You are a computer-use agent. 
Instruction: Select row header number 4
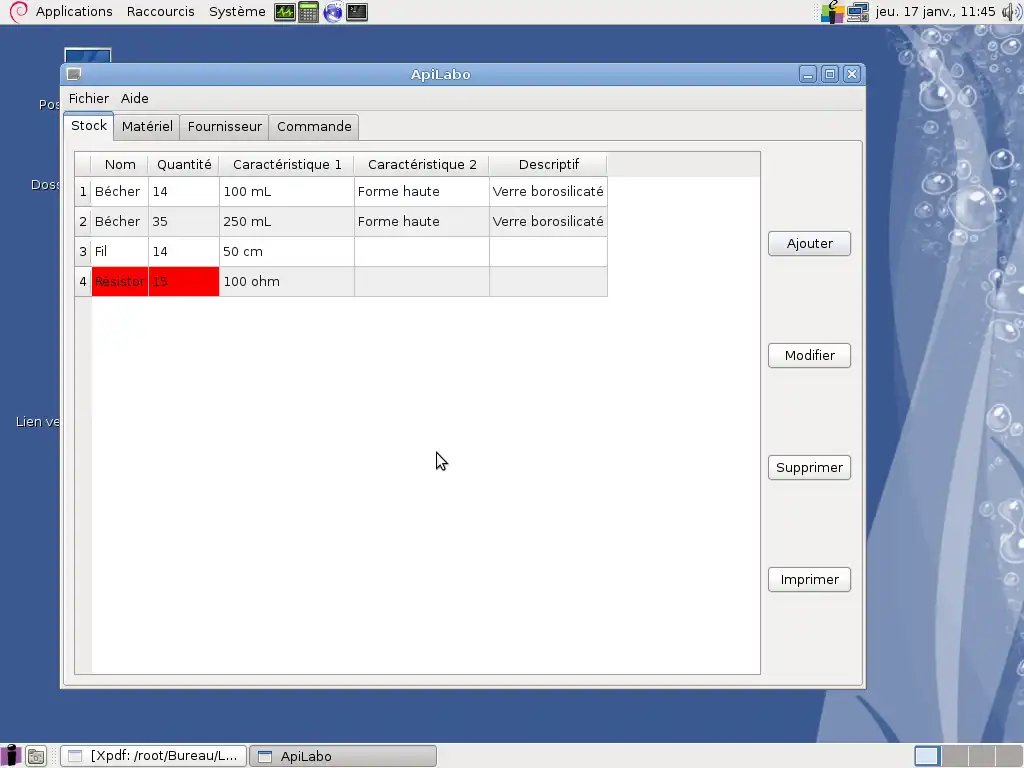[x=83, y=282]
